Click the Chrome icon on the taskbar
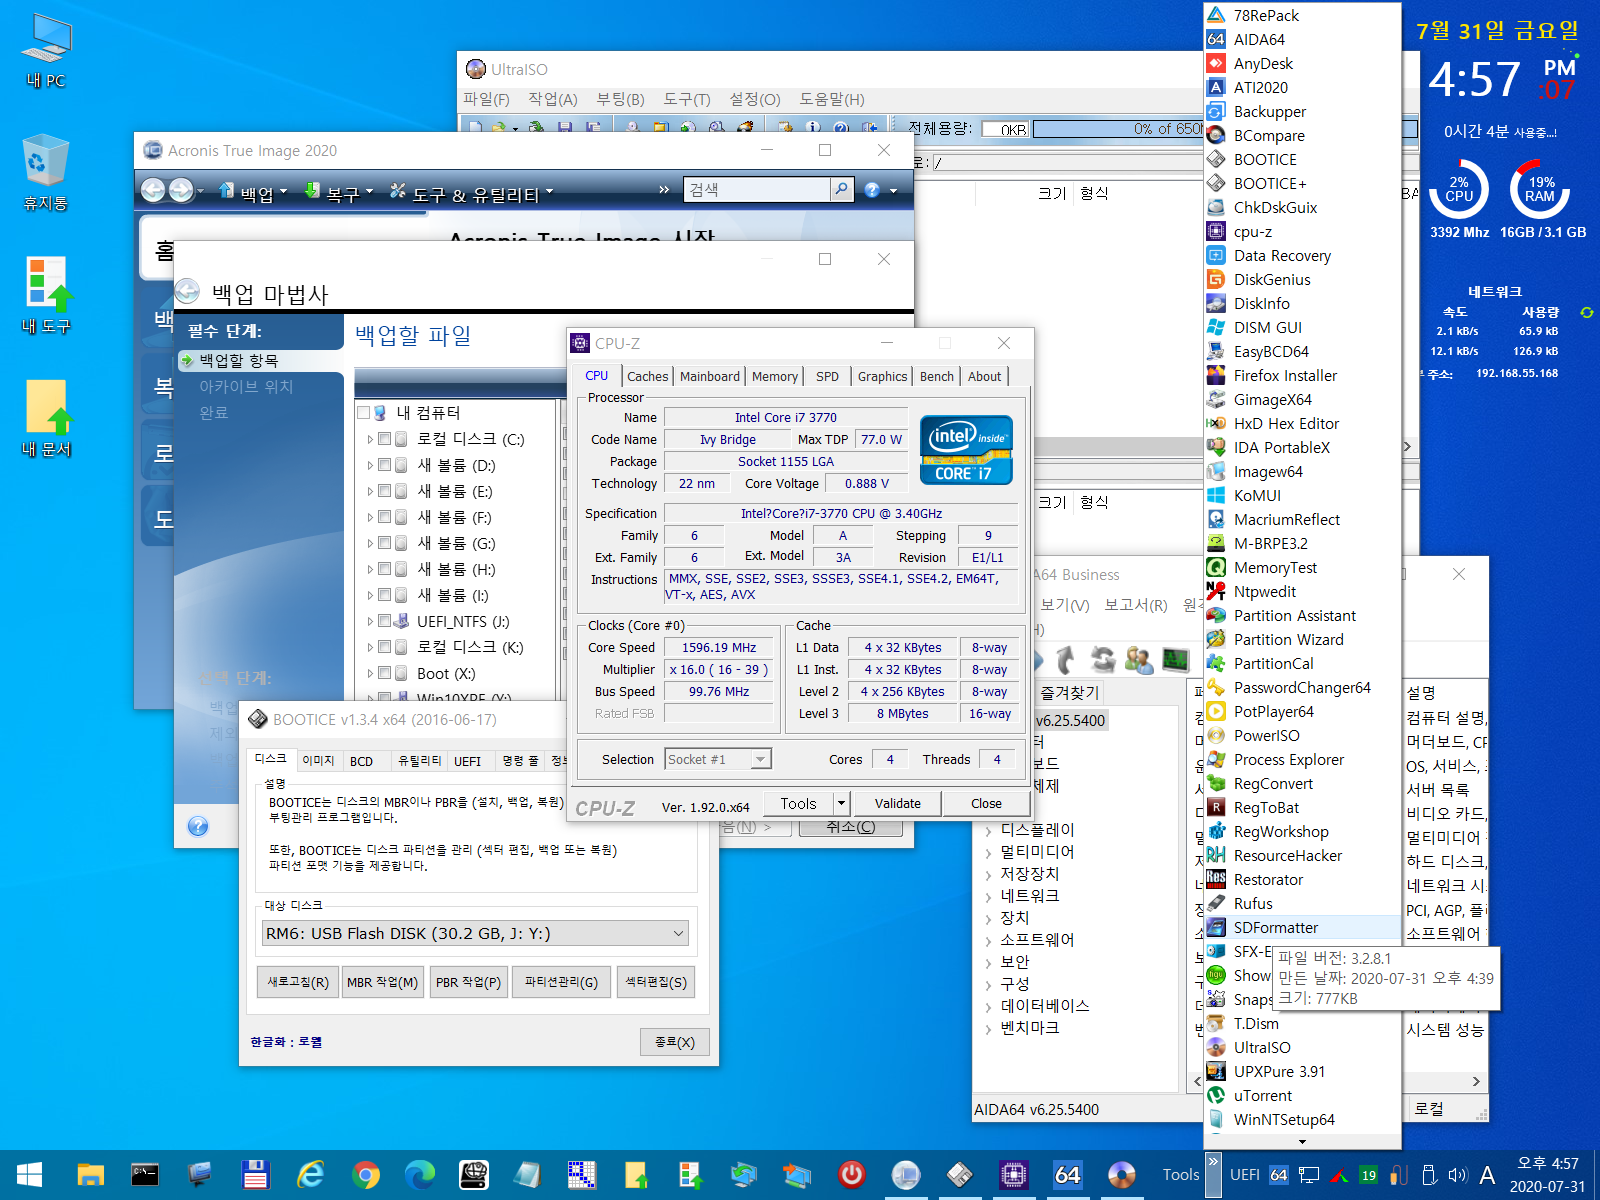1600x1200 pixels. click(365, 1174)
